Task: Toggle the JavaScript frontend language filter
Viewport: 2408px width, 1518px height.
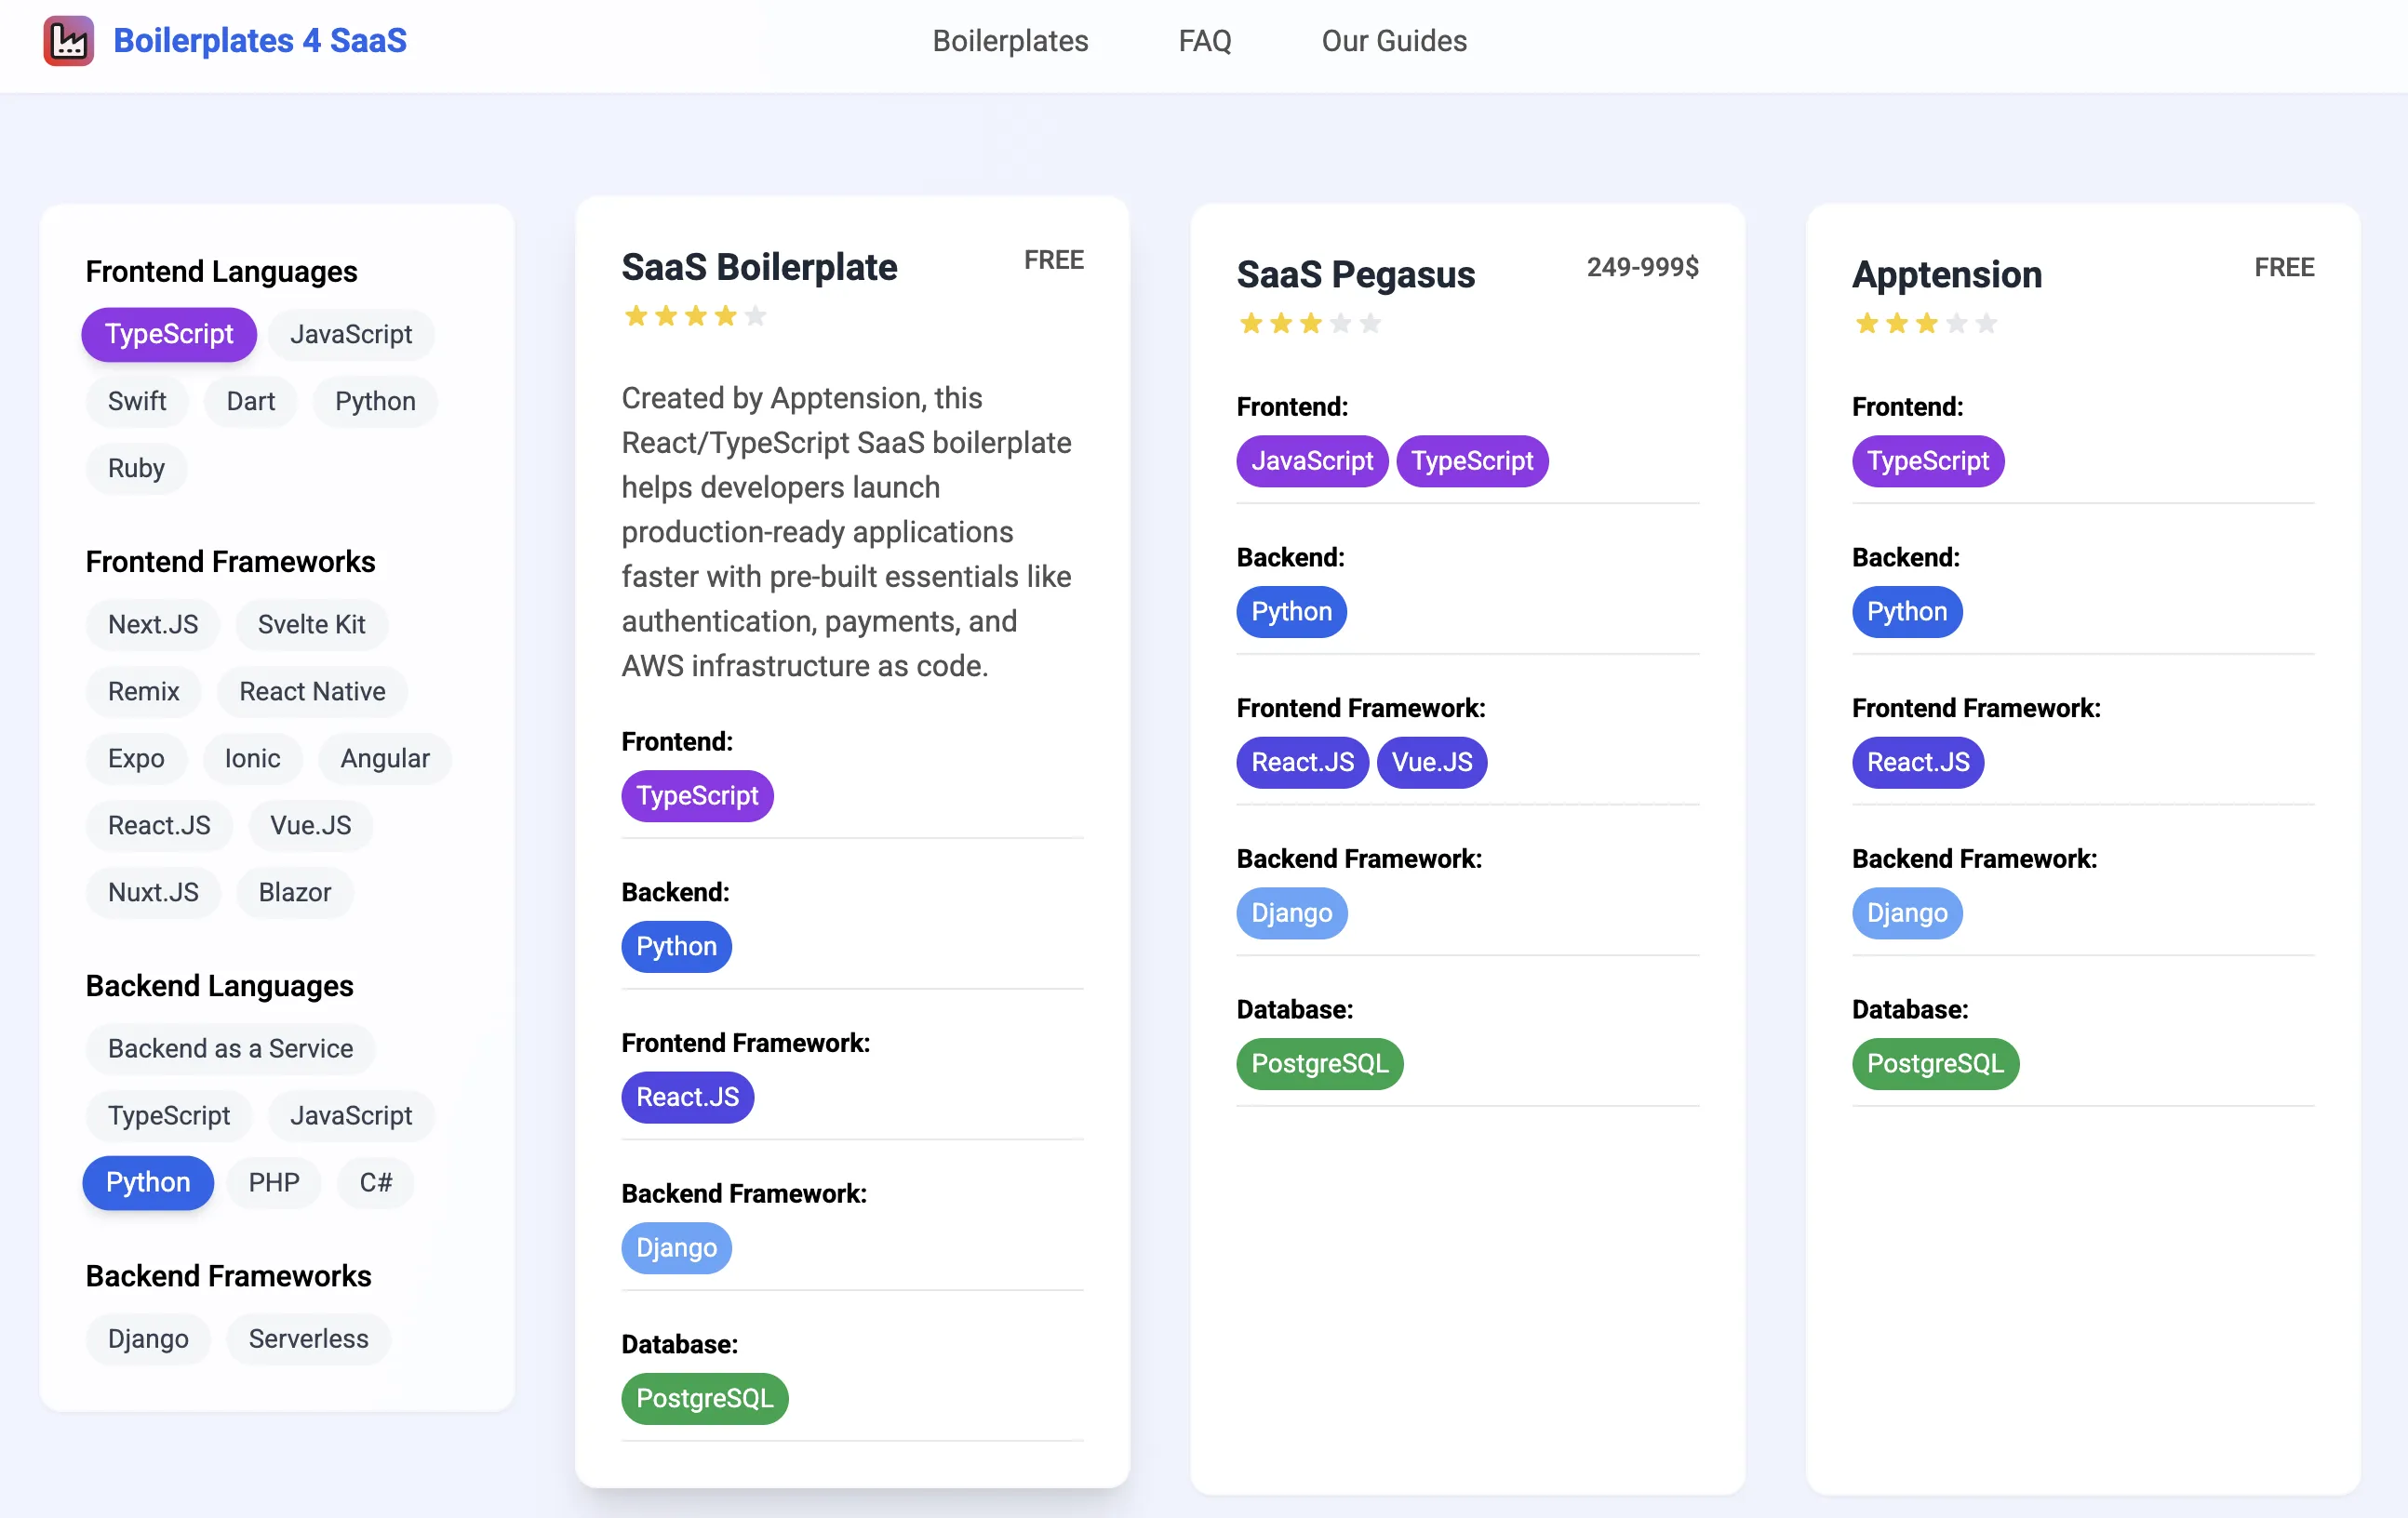Action: click(351, 334)
